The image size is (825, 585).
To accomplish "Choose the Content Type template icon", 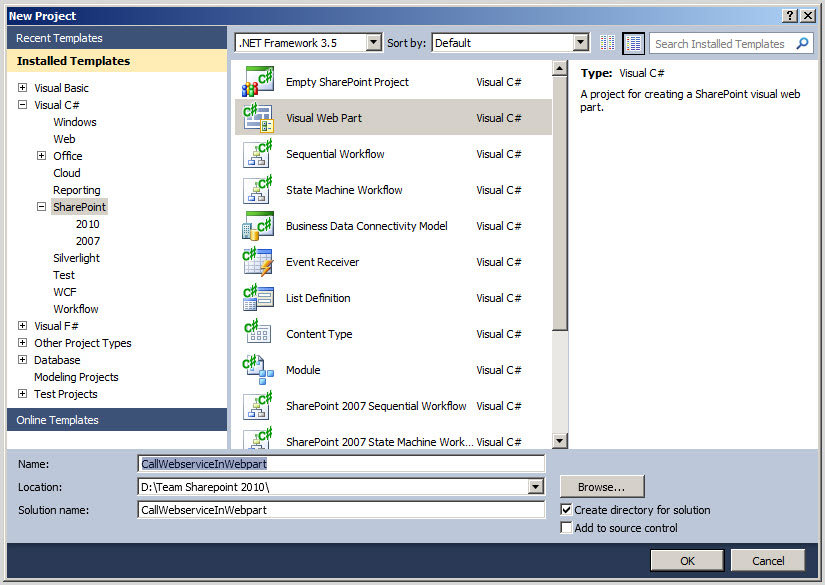I will [257, 334].
